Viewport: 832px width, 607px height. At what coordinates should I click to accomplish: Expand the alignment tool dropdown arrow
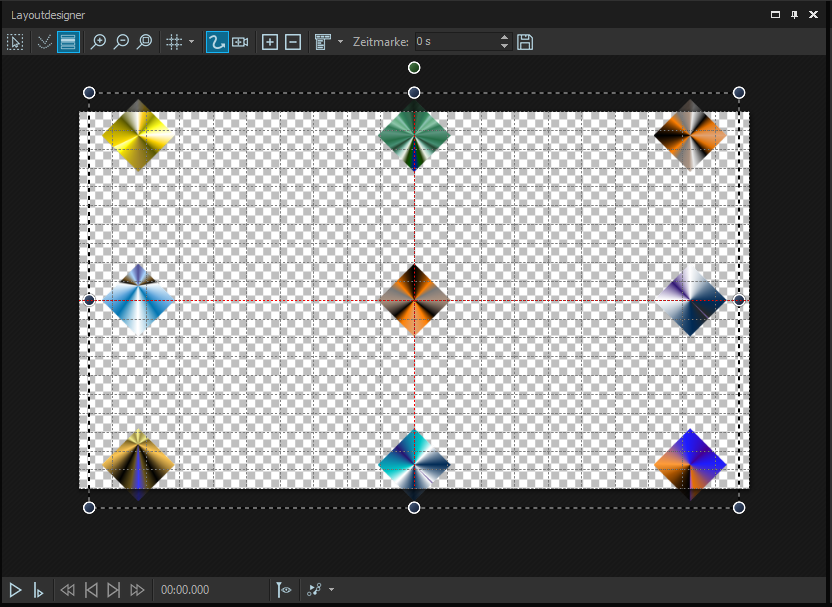pos(340,42)
